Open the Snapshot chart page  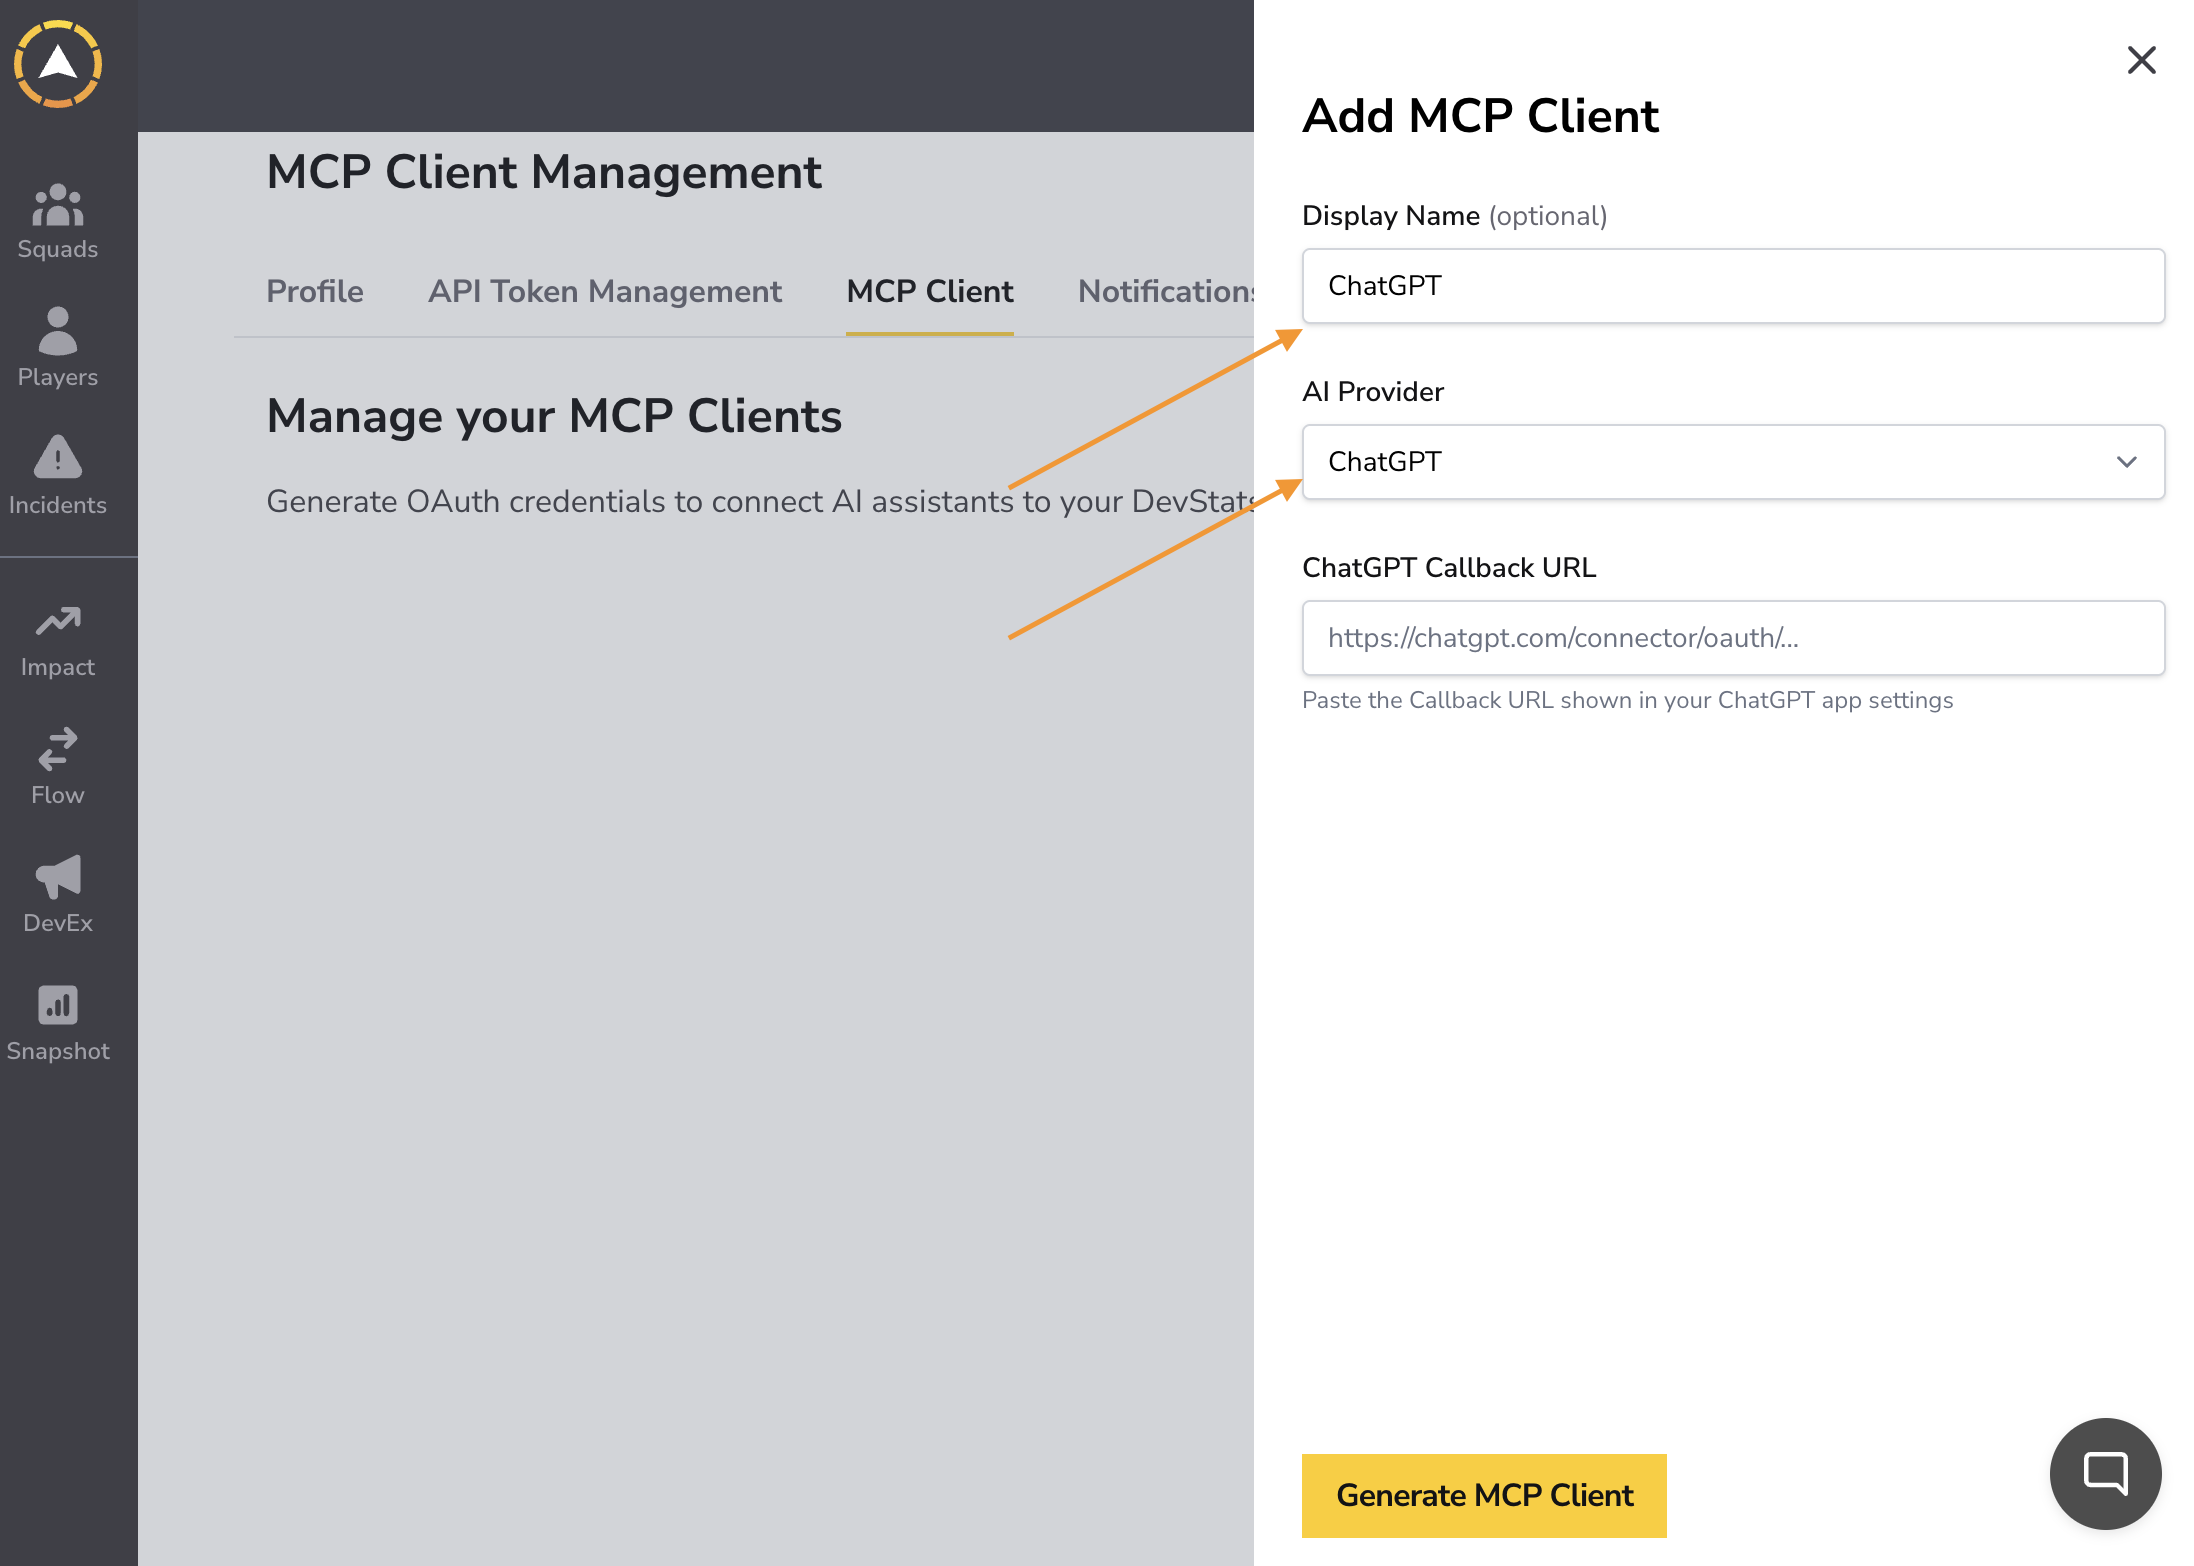[58, 1024]
